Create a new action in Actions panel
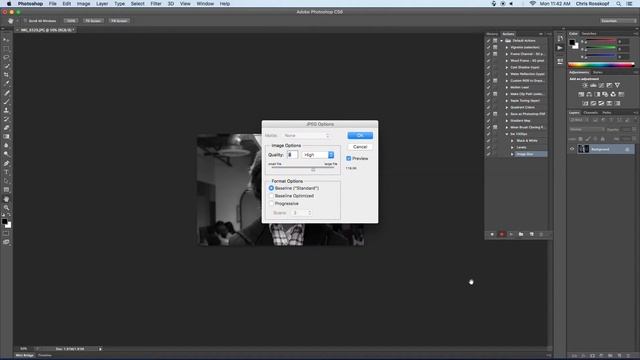Screen dimensions: 640x360 tap(531, 234)
